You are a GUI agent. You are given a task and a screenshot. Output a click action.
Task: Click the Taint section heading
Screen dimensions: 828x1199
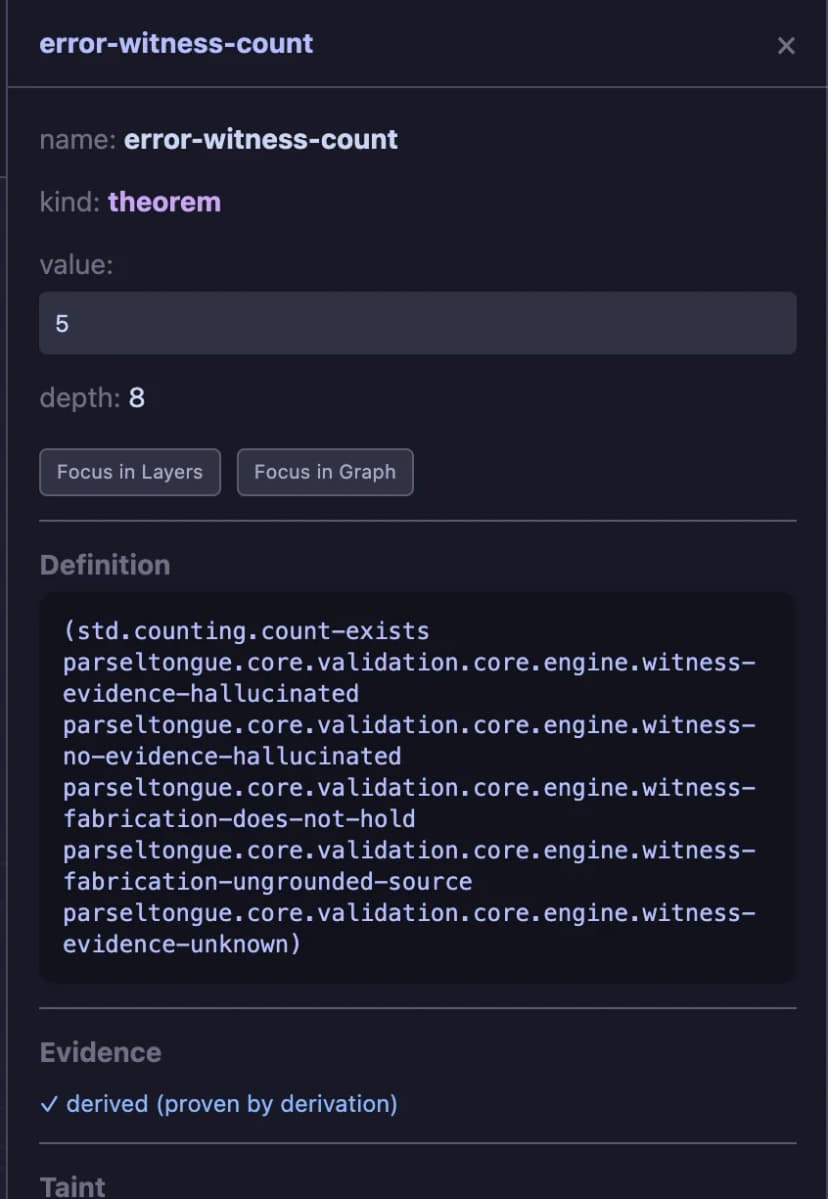point(73,1186)
